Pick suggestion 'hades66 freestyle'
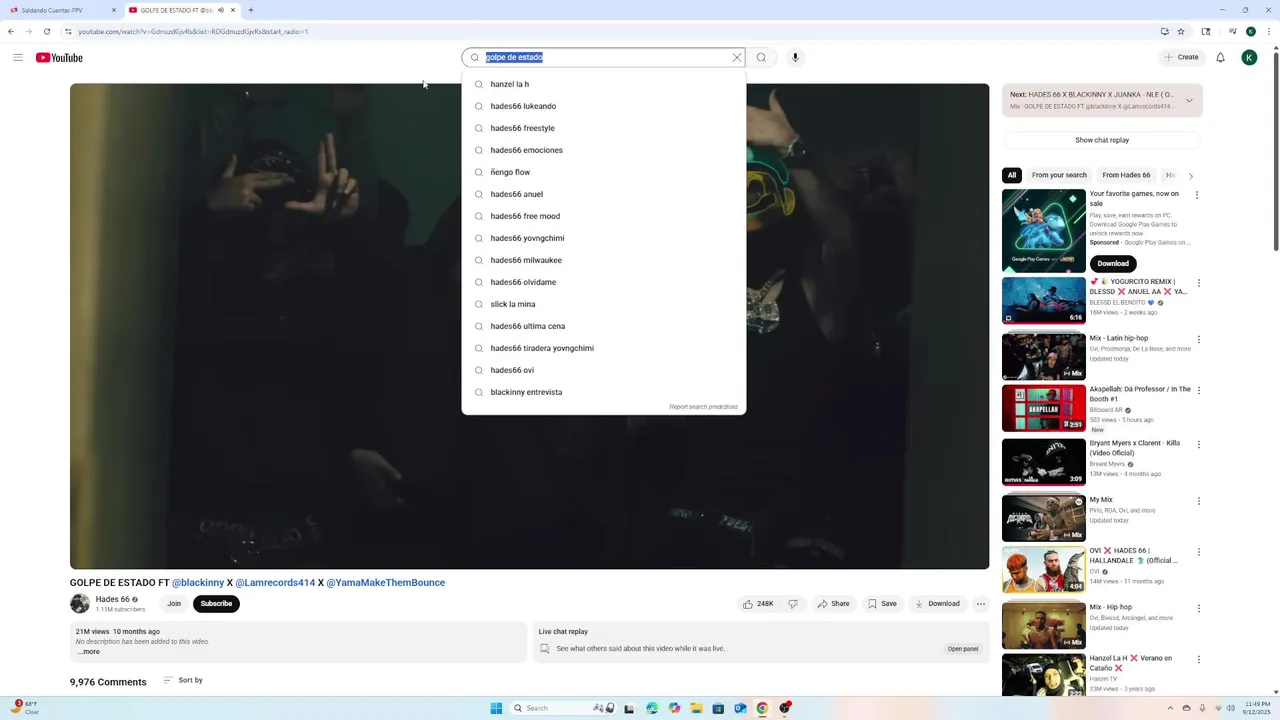The width and height of the screenshot is (1280, 720). tap(604, 128)
